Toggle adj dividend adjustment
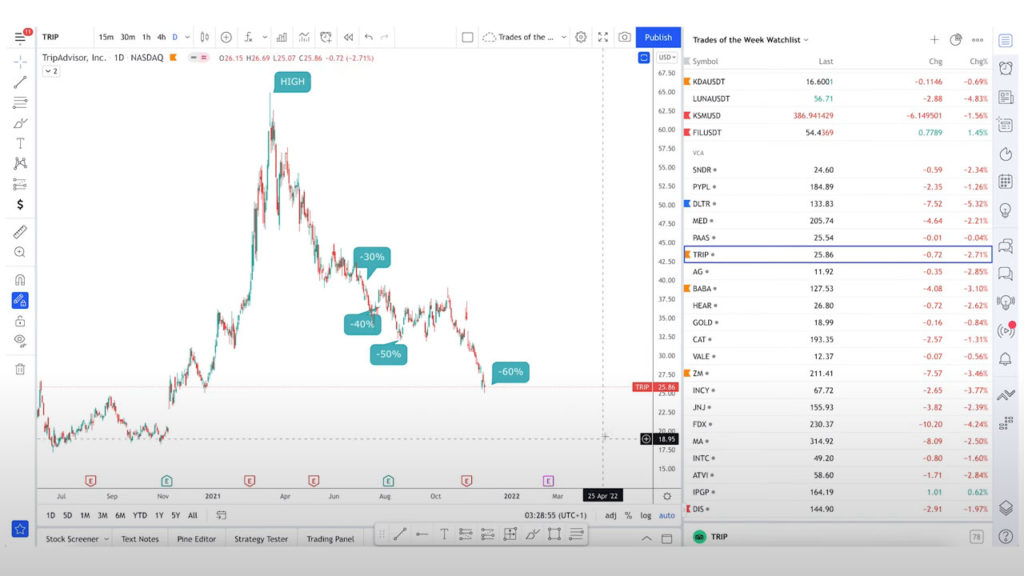This screenshot has width=1024, height=576. coord(611,515)
